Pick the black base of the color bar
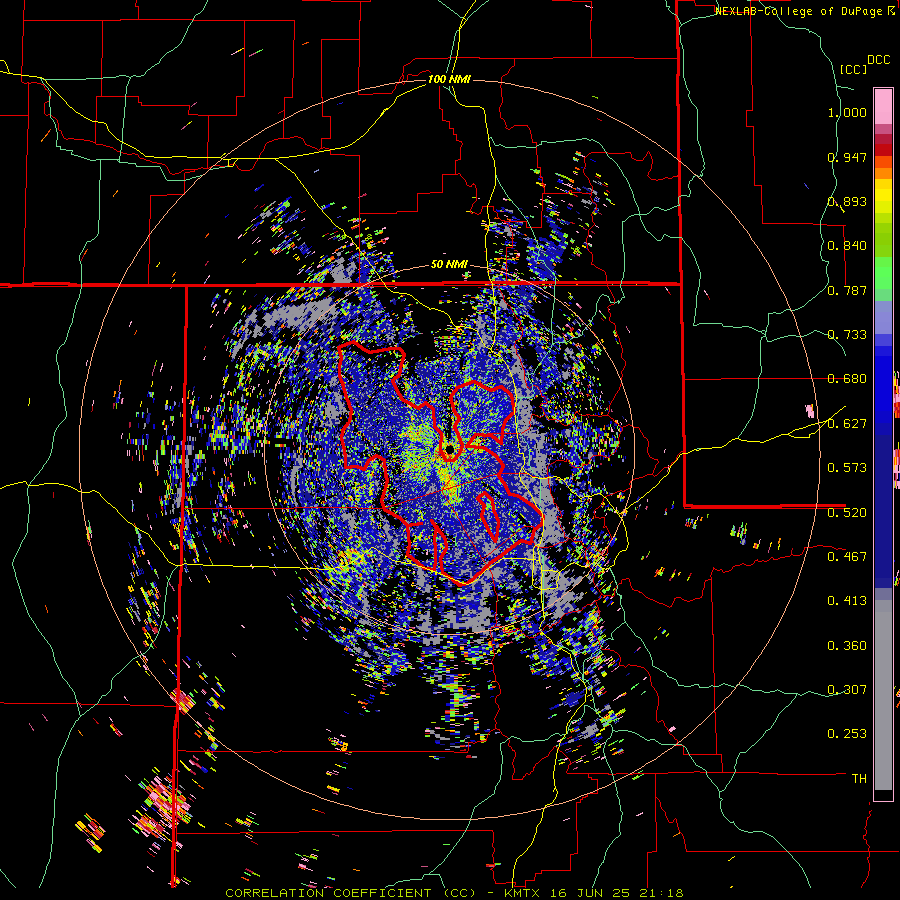Viewport: 900px width, 900px height. (x=883, y=795)
